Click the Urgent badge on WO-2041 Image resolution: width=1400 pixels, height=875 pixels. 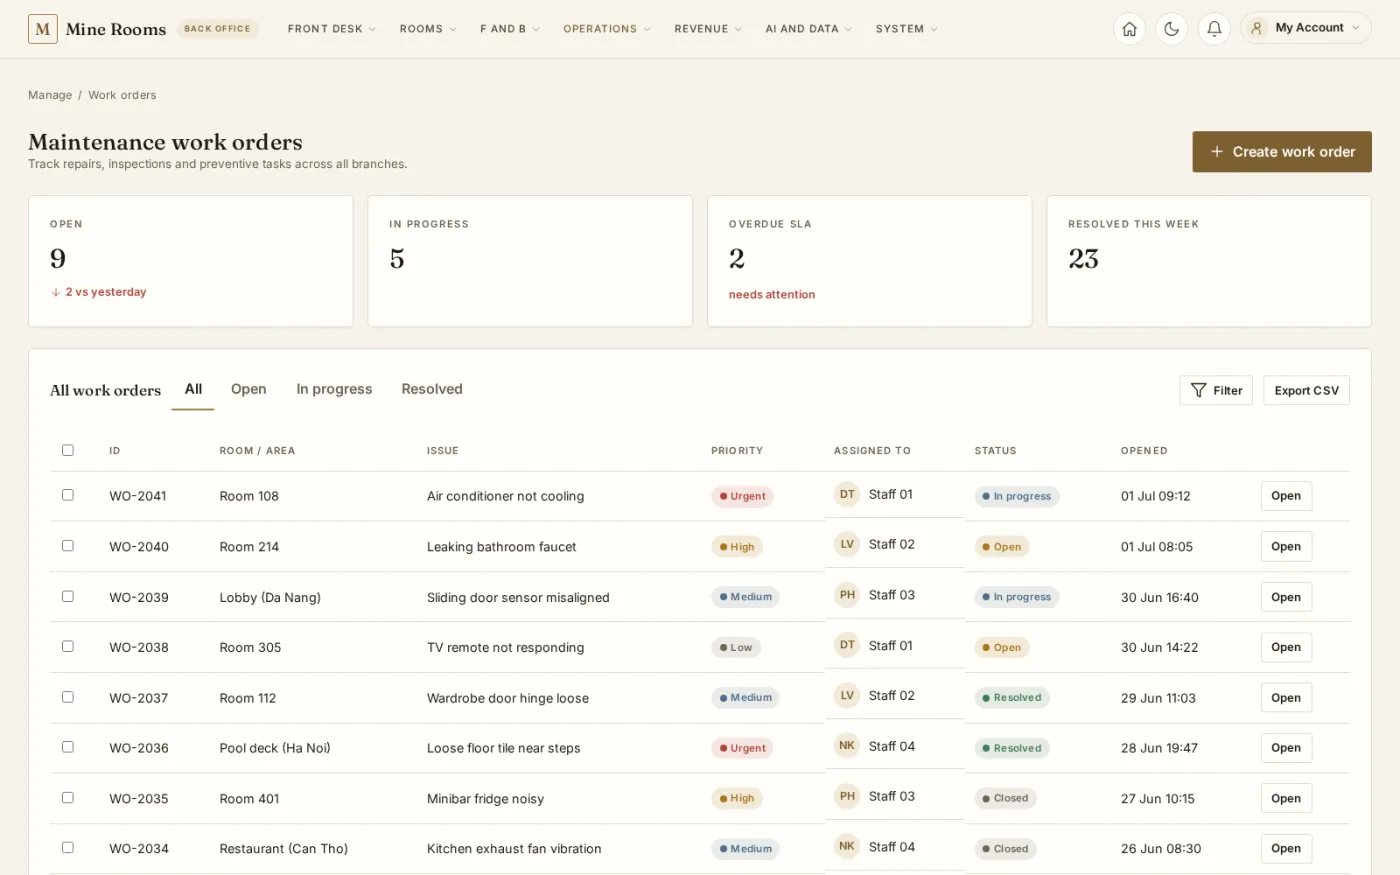click(x=742, y=496)
